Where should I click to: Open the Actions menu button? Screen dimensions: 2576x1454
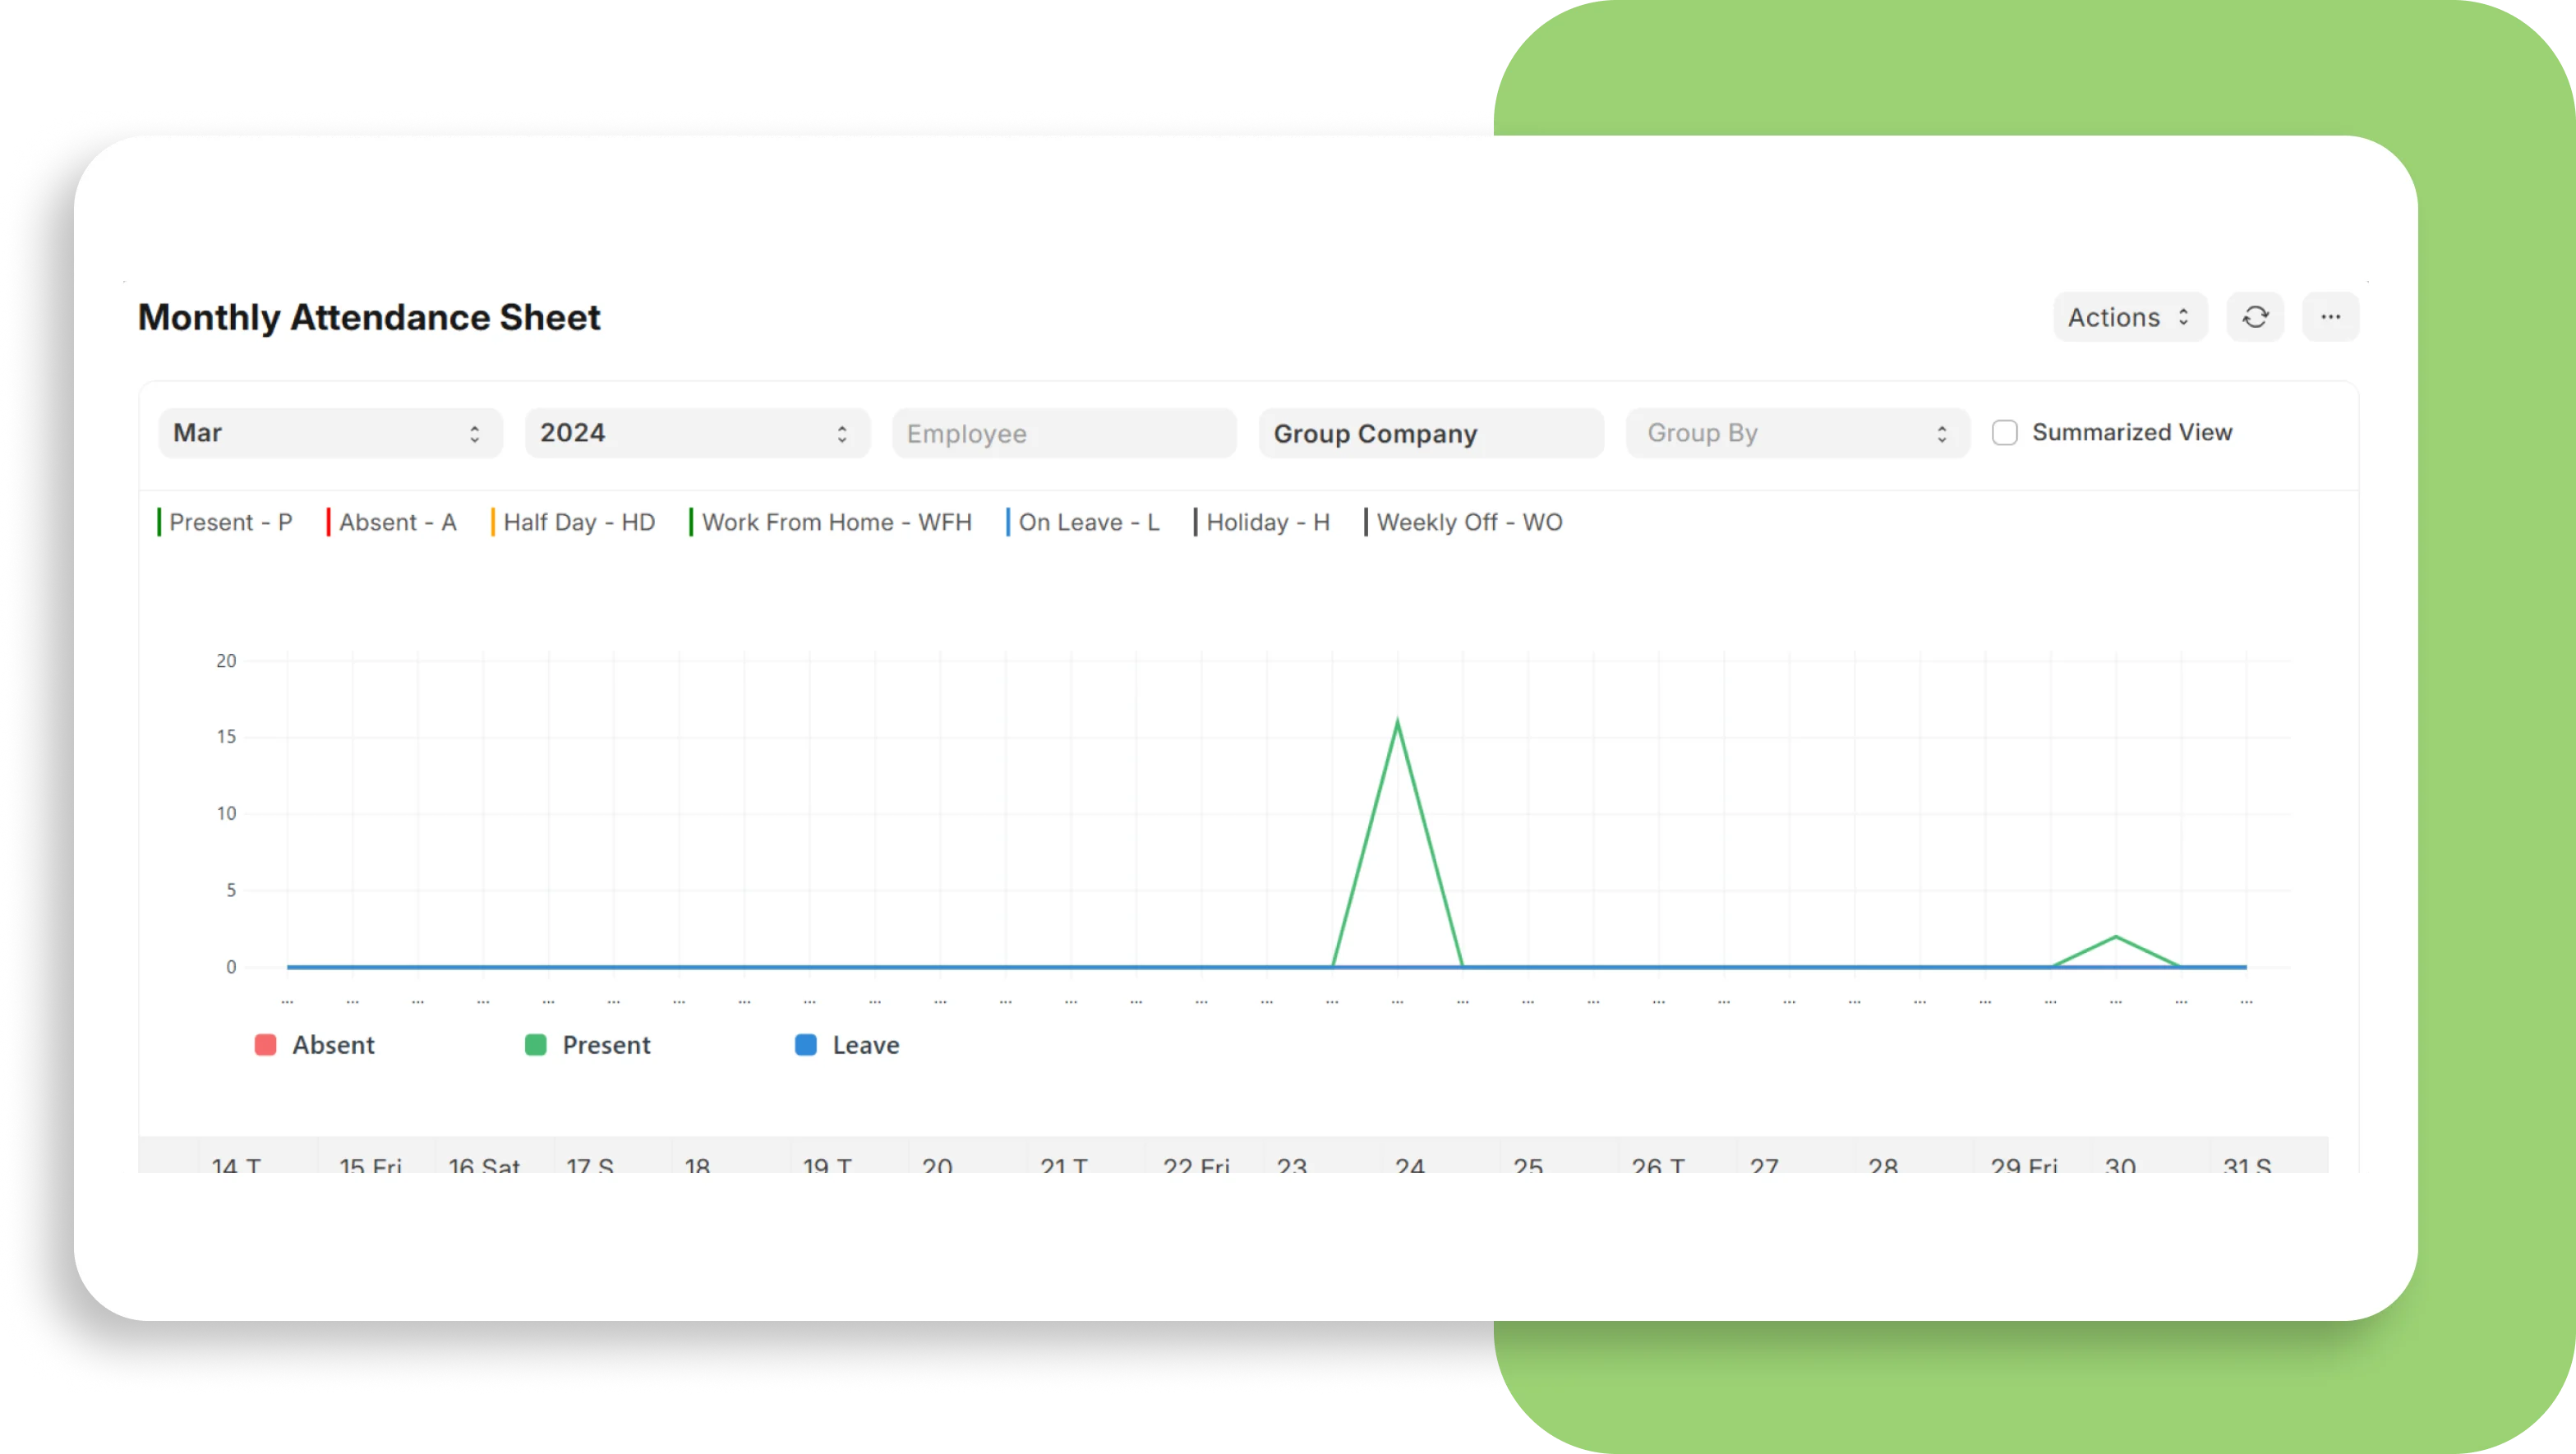pos(2129,317)
